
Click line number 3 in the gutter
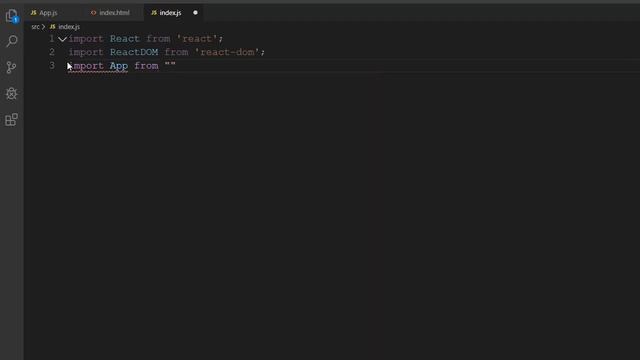click(x=52, y=65)
